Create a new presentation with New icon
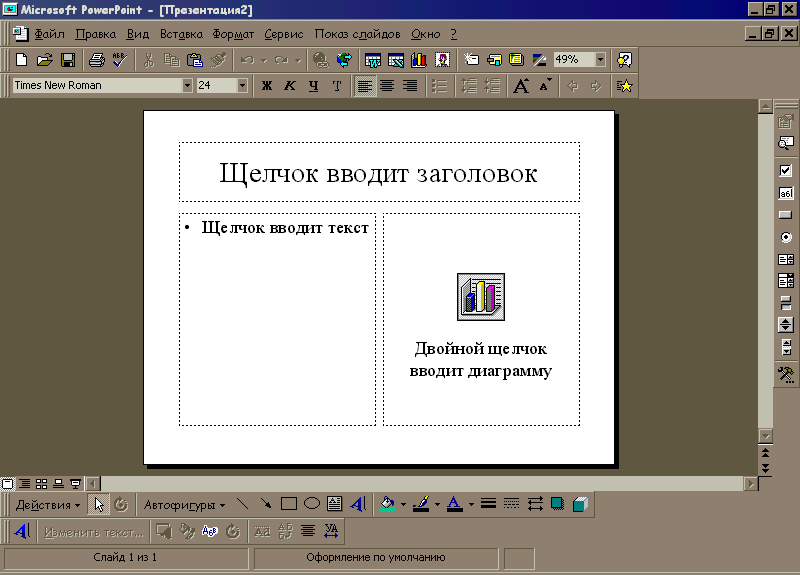This screenshot has height=575, width=800. [21, 60]
